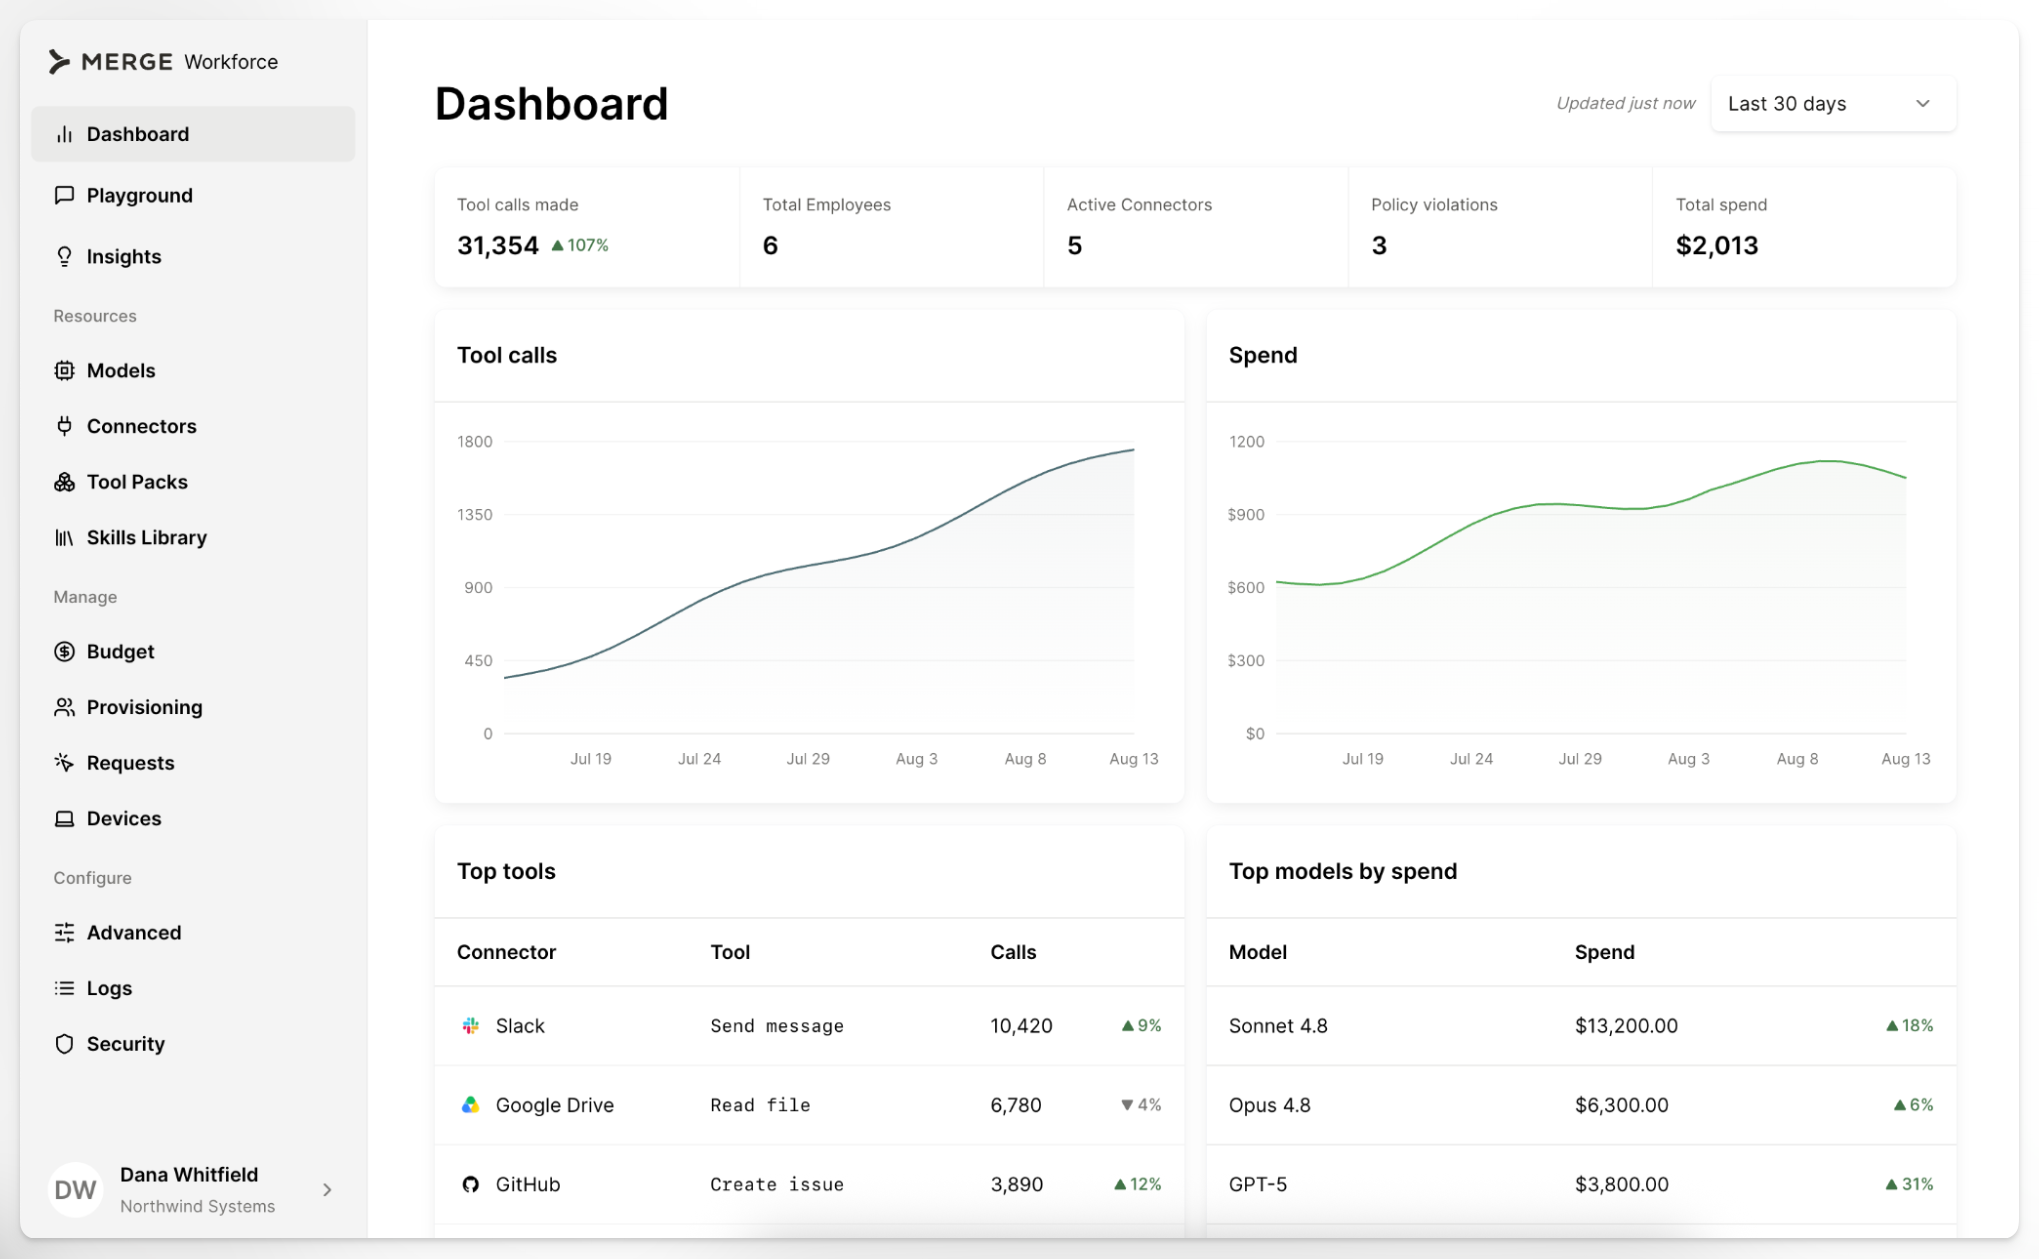Click the Requests cursor icon
The height and width of the screenshot is (1259, 2039).
point(64,763)
